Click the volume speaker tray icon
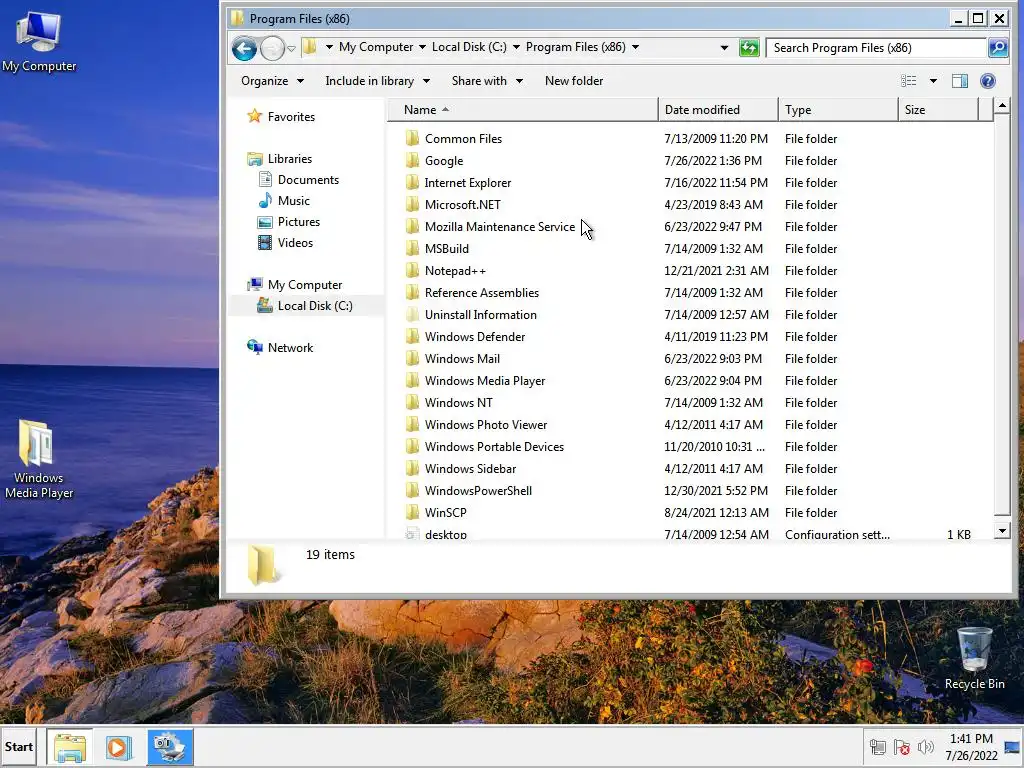Viewport: 1024px width, 768px height. click(926, 747)
